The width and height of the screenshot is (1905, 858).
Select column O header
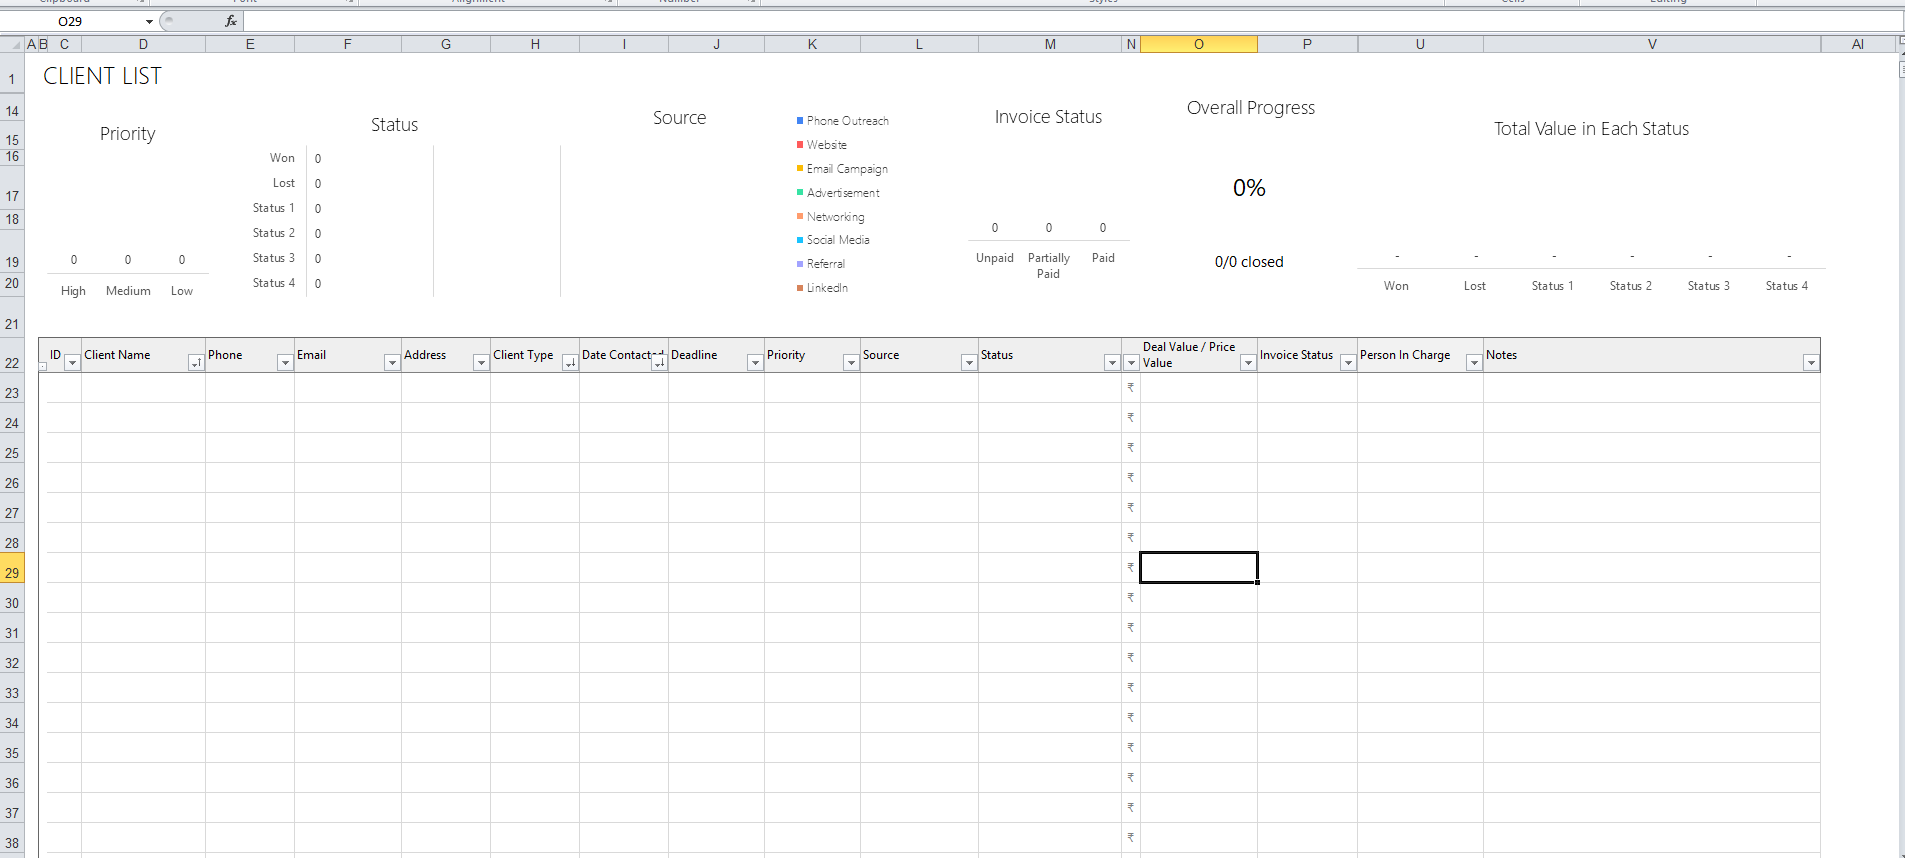point(1199,44)
